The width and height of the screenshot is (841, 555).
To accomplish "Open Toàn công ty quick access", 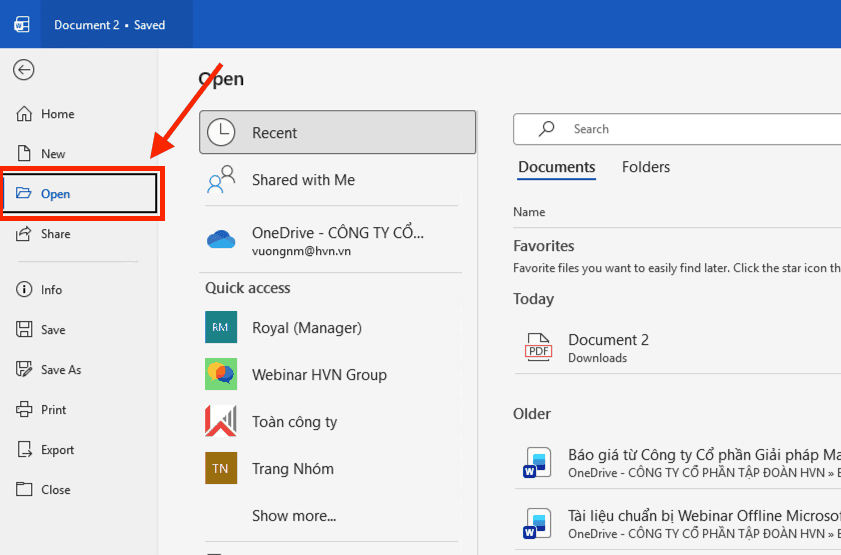I will click(331, 421).
